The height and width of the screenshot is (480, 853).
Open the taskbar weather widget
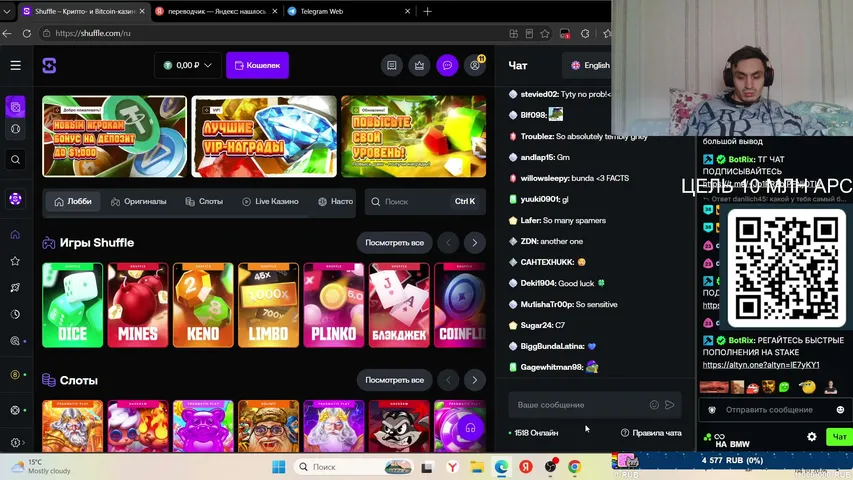(x=41, y=466)
